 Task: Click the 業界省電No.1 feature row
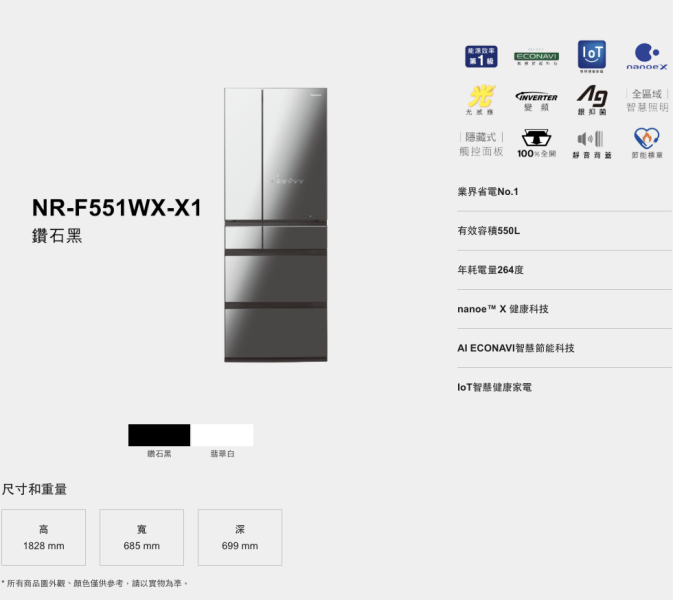click(x=564, y=192)
